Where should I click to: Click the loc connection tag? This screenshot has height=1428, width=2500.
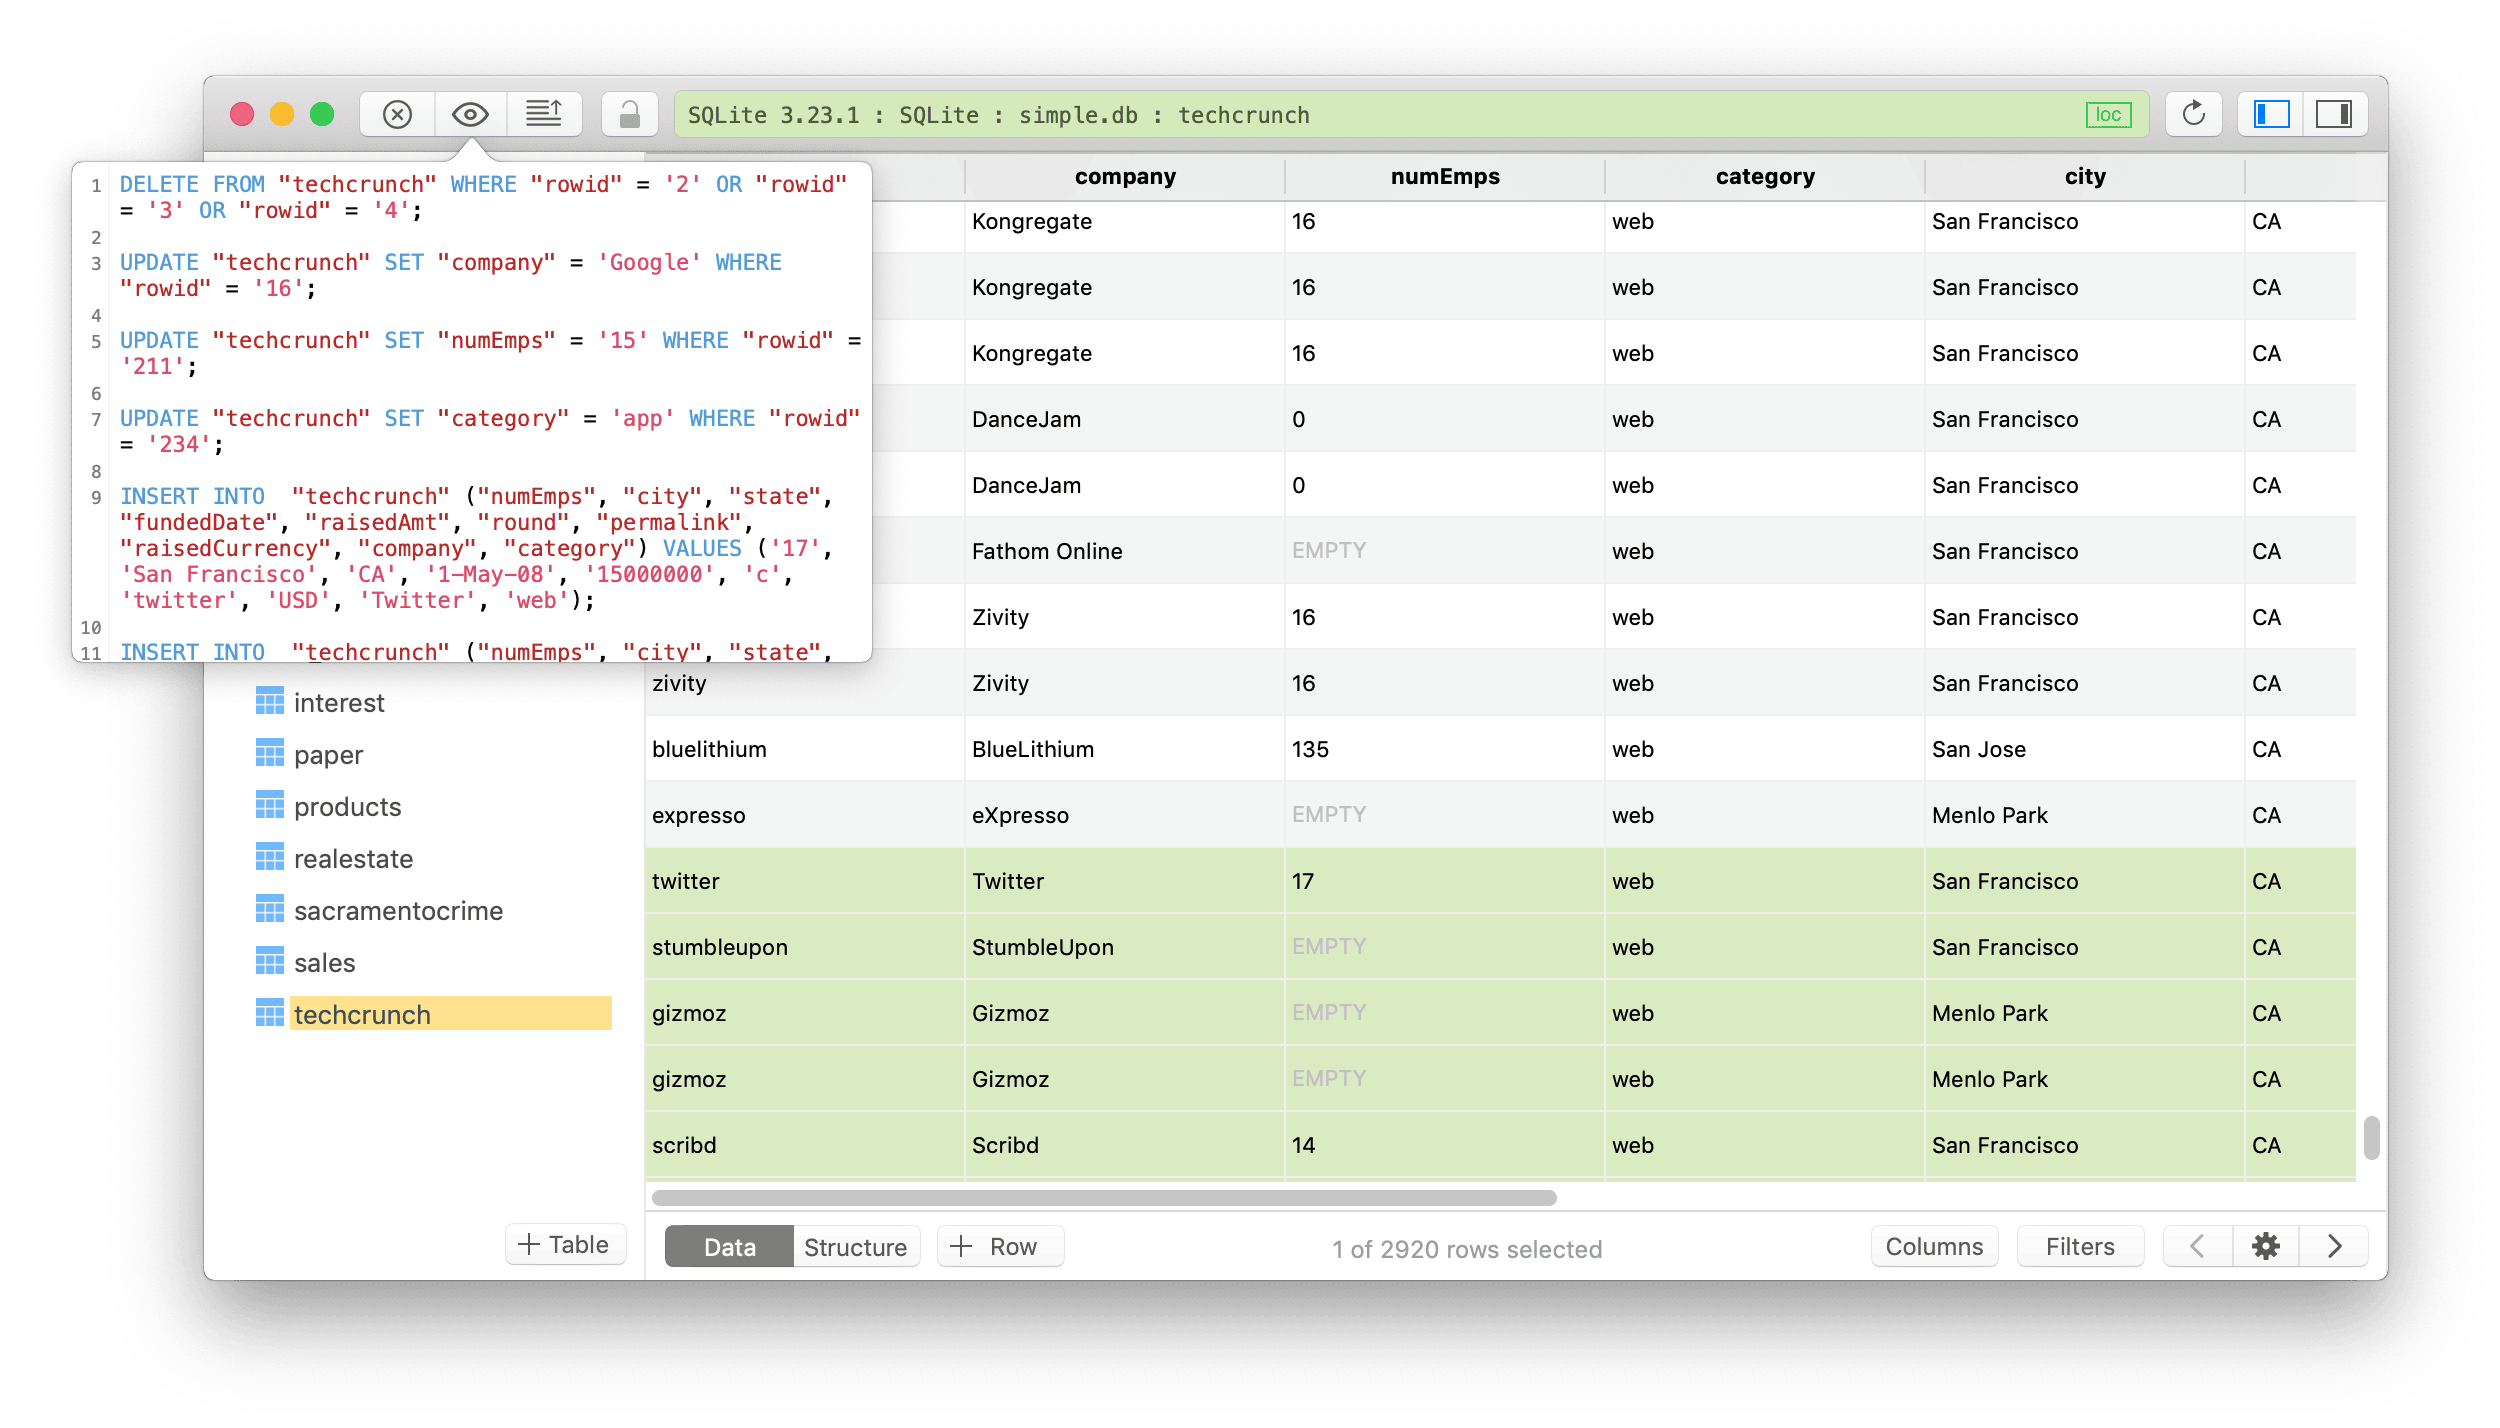(2108, 115)
